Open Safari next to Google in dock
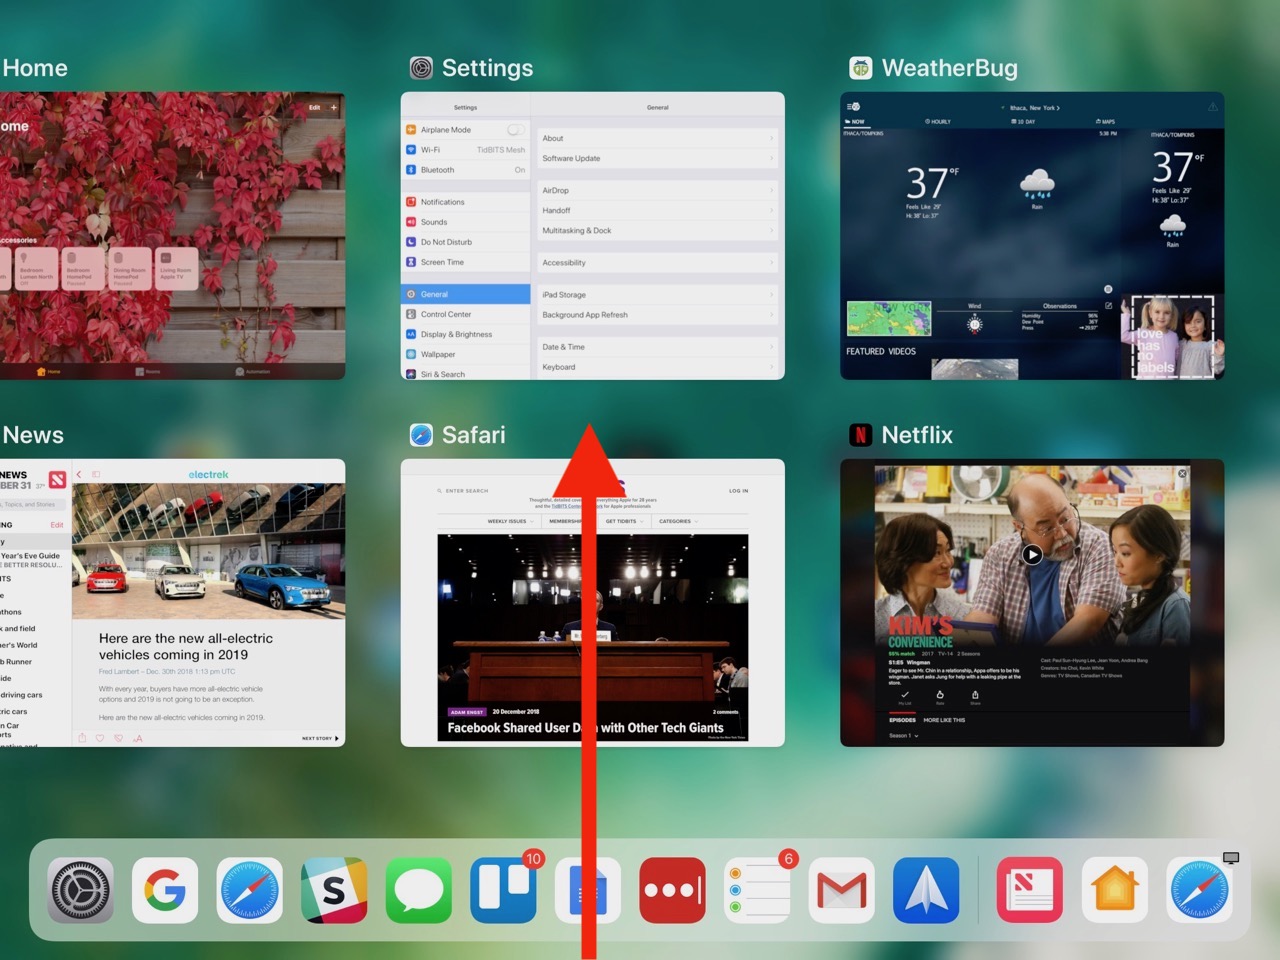1280x960 pixels. [250, 890]
